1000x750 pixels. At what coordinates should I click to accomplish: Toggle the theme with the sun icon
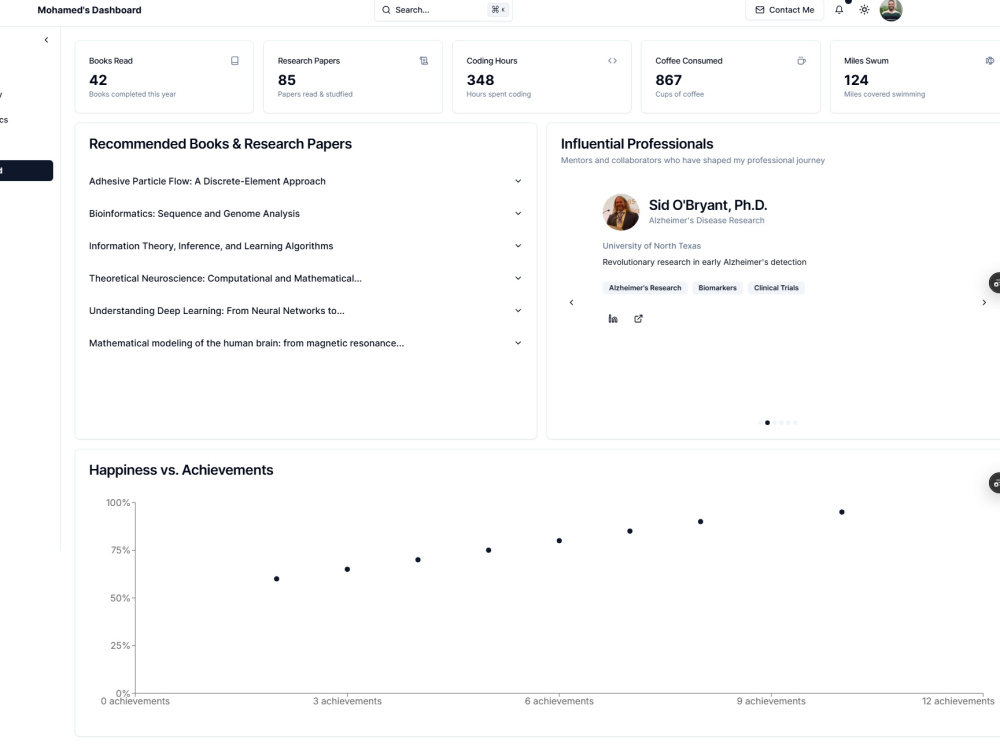pyautogui.click(x=863, y=10)
